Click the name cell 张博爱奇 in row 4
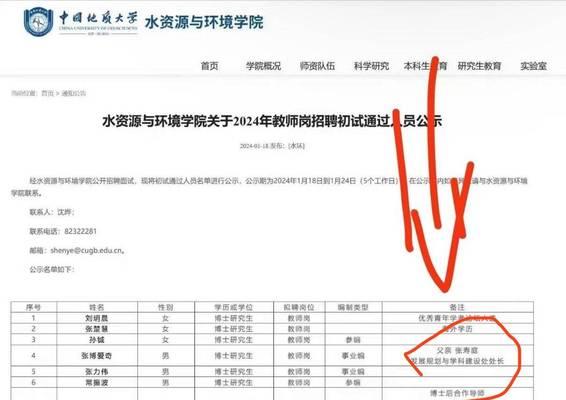Viewport: 566px width, 400px height. (x=97, y=356)
